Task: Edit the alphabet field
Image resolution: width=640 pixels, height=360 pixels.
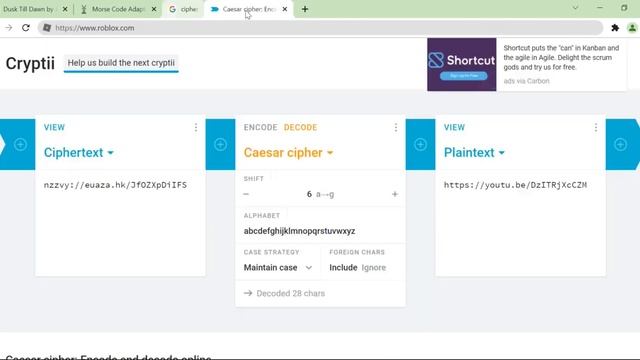Action: pos(300,231)
